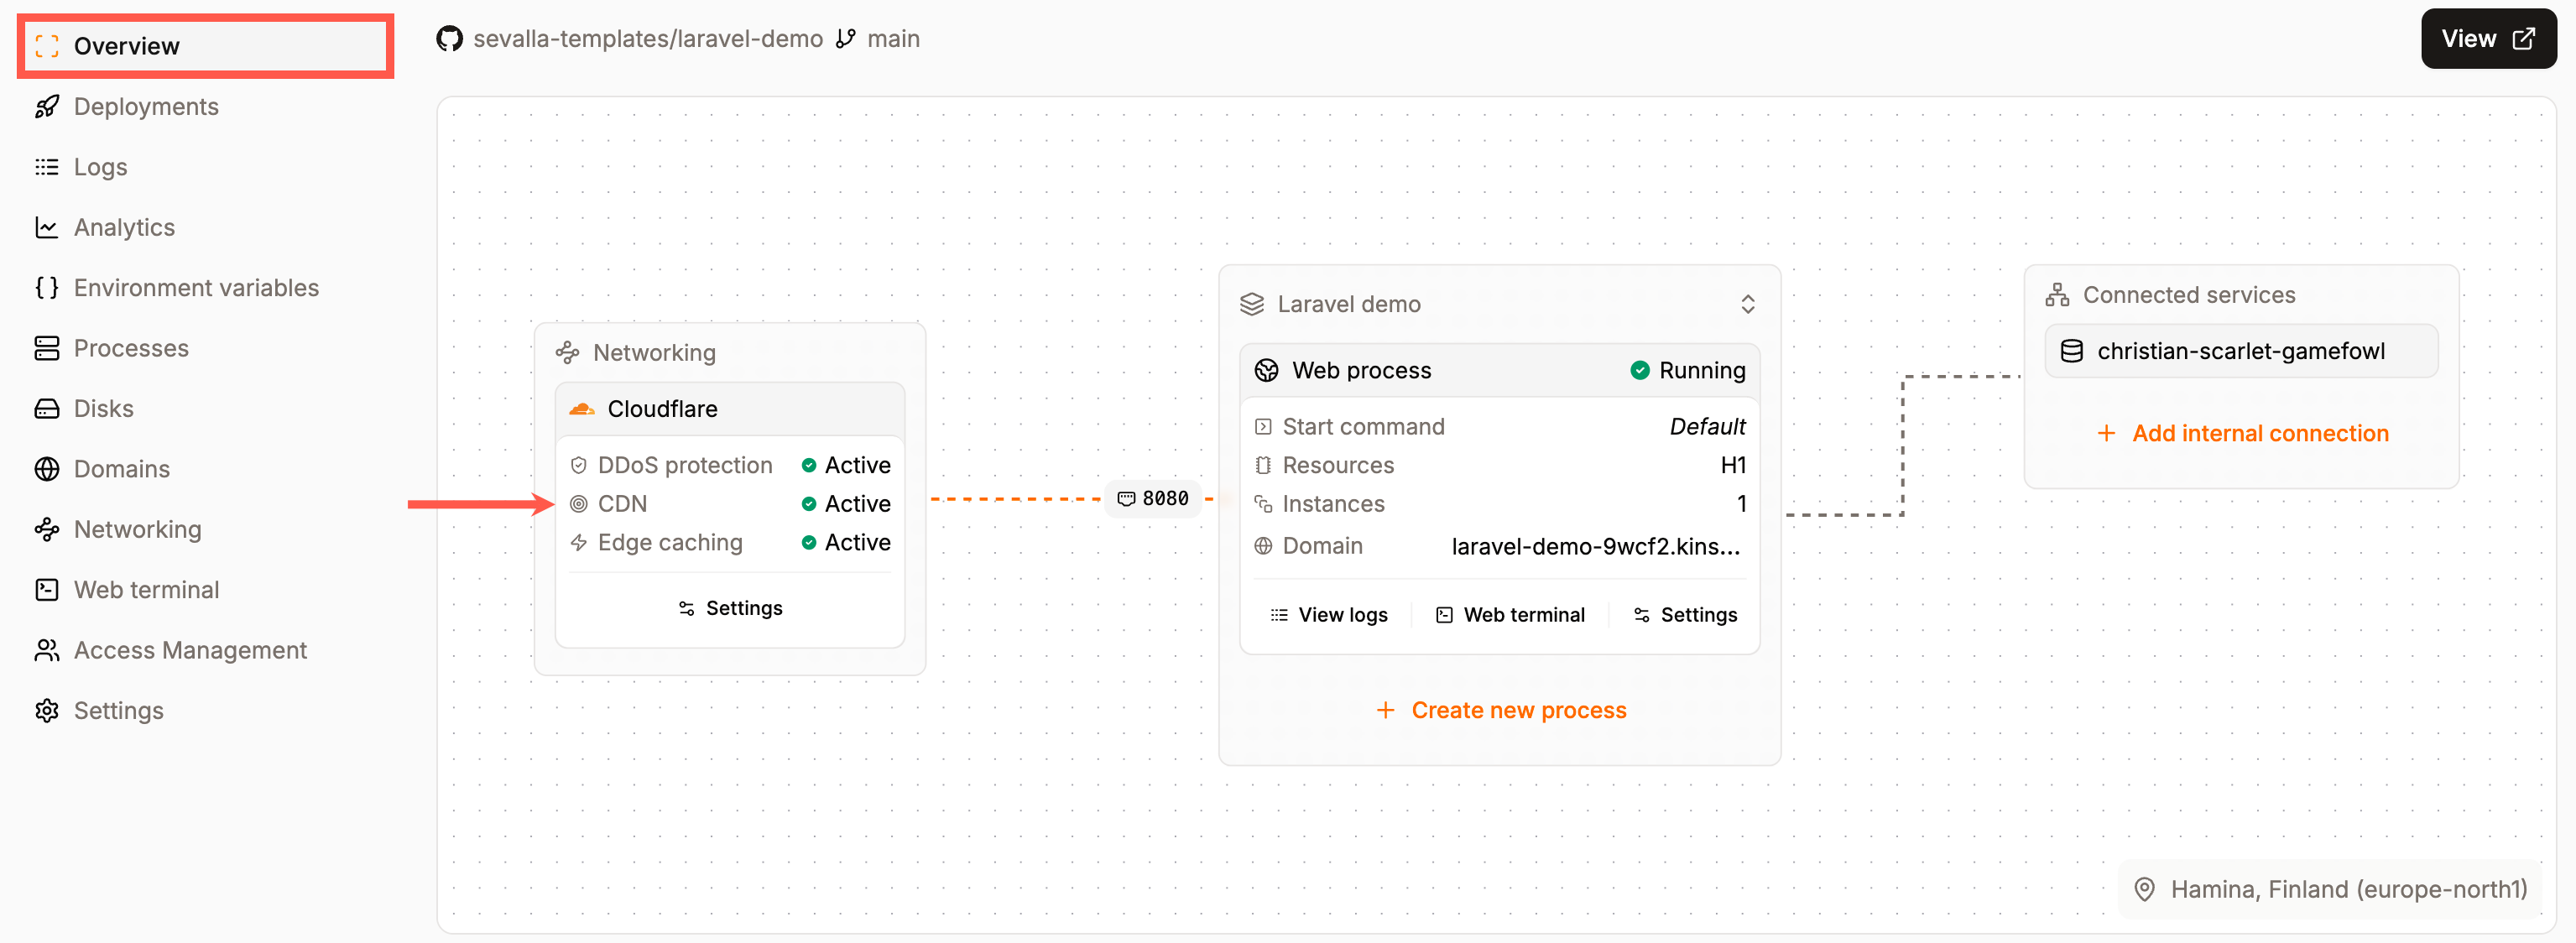
Task: Select the Deployments rocket icon in sidebar
Action: [x=46, y=106]
